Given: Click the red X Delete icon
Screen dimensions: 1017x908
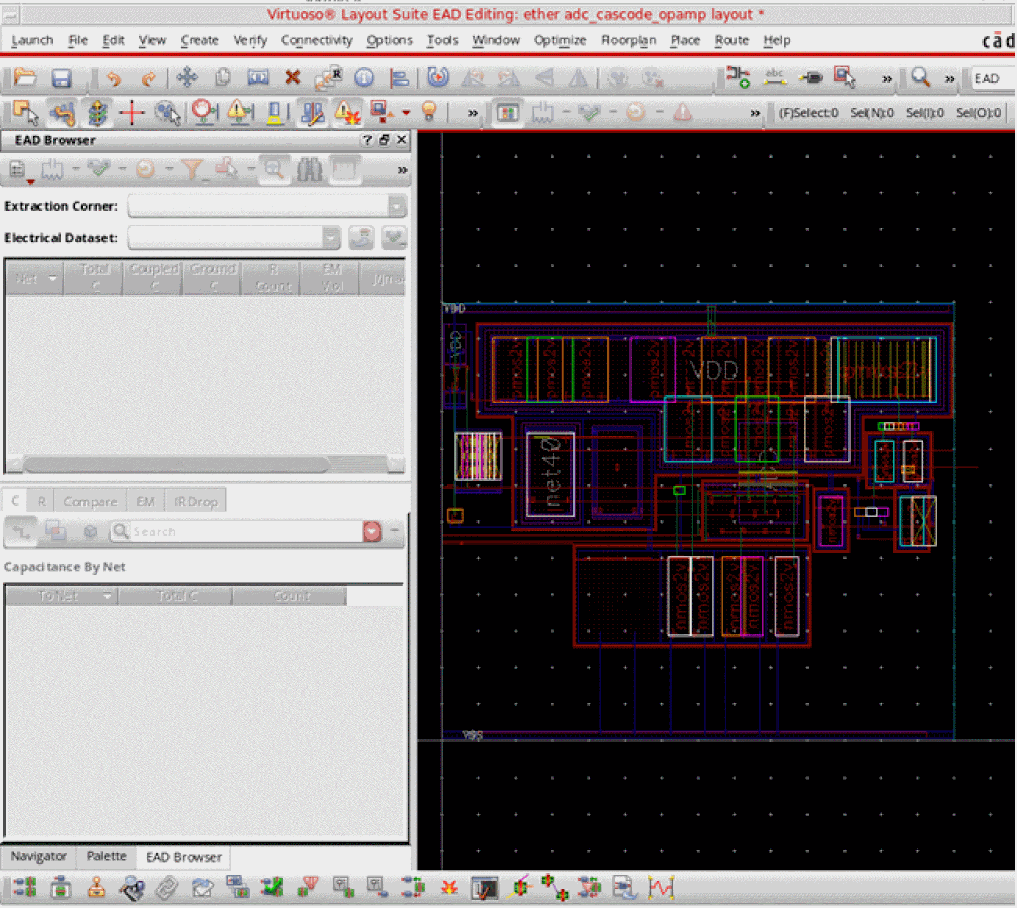Looking at the screenshot, I should (292, 78).
